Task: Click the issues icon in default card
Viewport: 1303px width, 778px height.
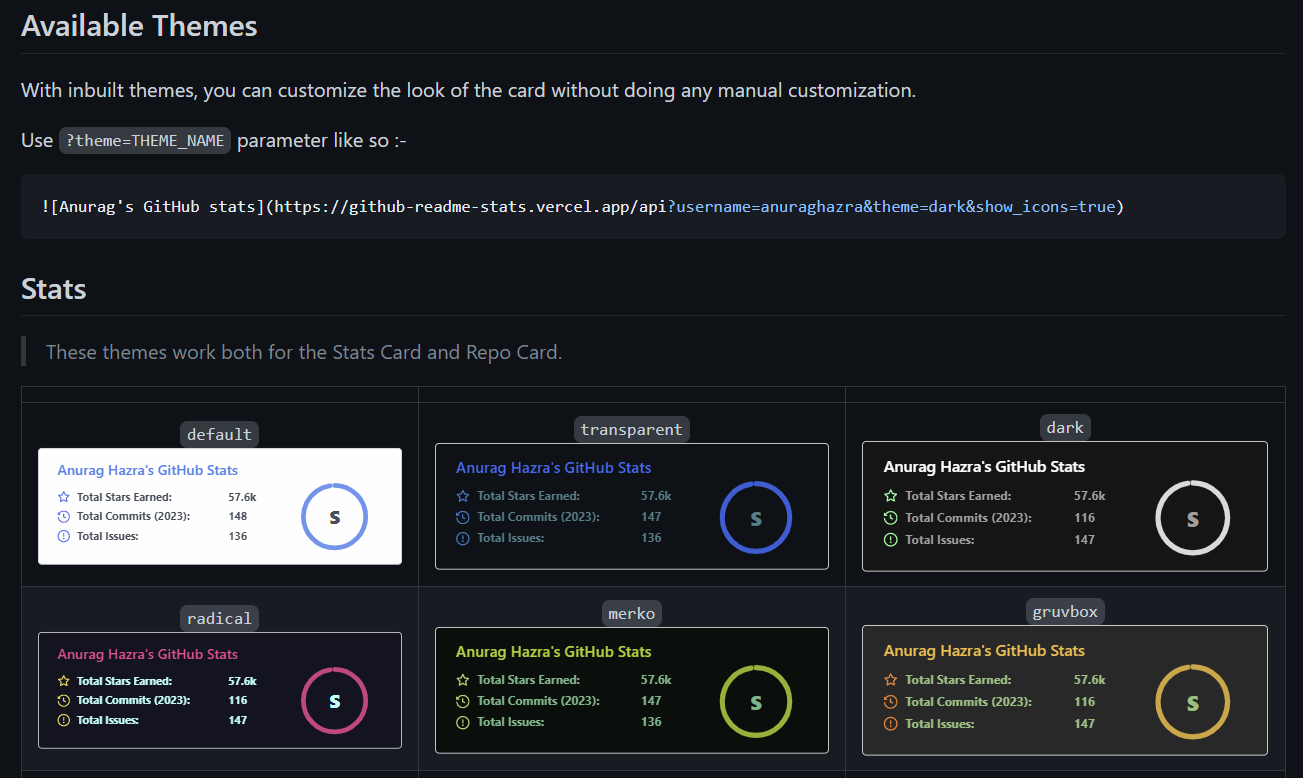Action: point(64,536)
